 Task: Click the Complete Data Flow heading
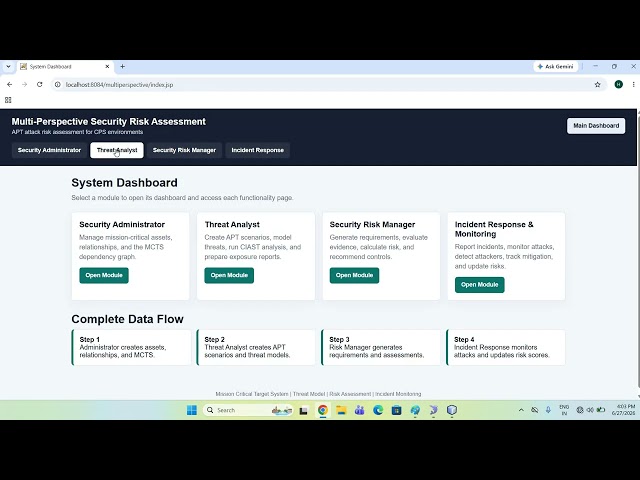[x=127, y=319]
